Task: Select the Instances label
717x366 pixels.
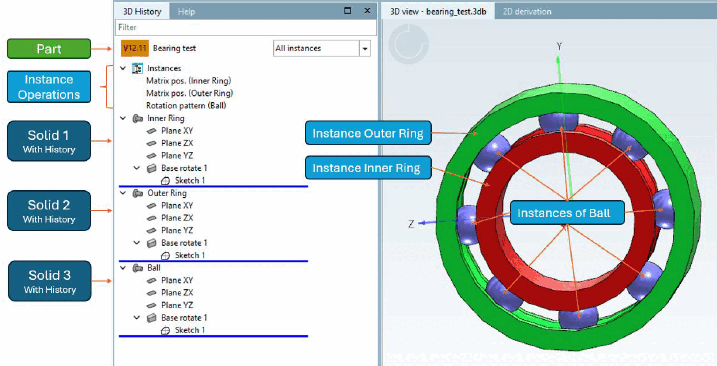Action: click(164, 69)
